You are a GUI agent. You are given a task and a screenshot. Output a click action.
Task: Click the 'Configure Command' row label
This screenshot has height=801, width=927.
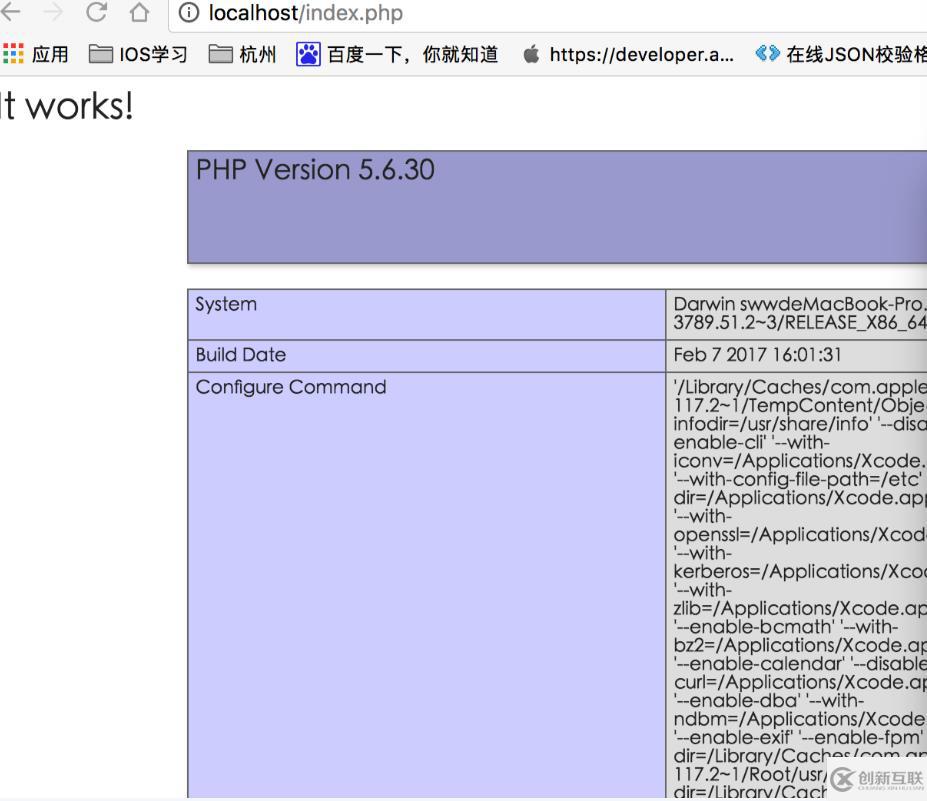click(x=291, y=387)
